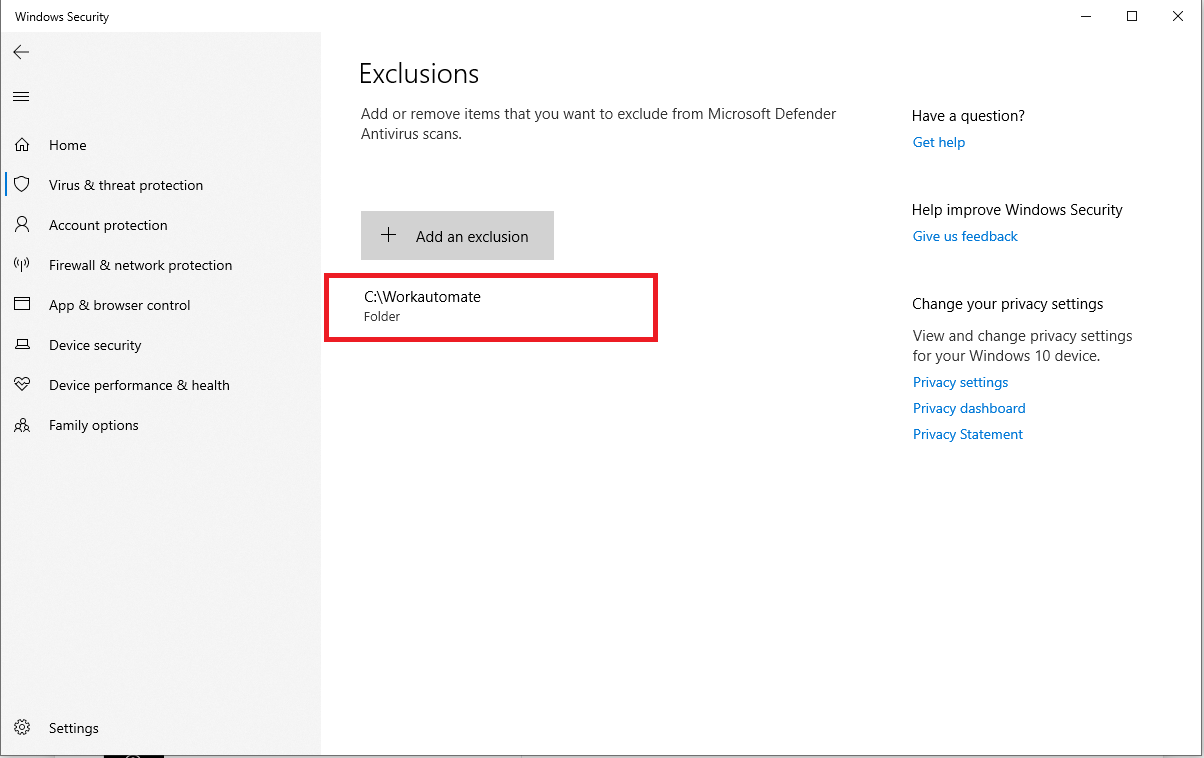Click Give us feedback link
This screenshot has height=758, width=1204.
point(965,236)
